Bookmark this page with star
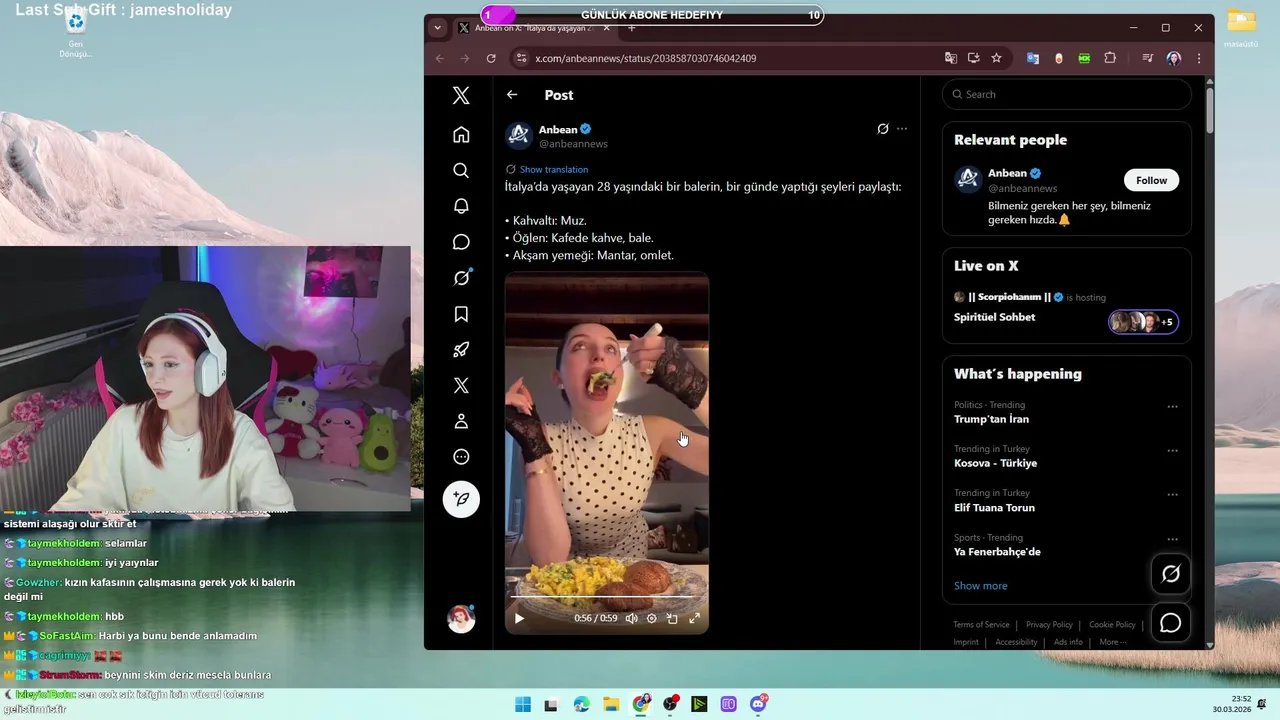The width and height of the screenshot is (1280, 720). tap(996, 58)
